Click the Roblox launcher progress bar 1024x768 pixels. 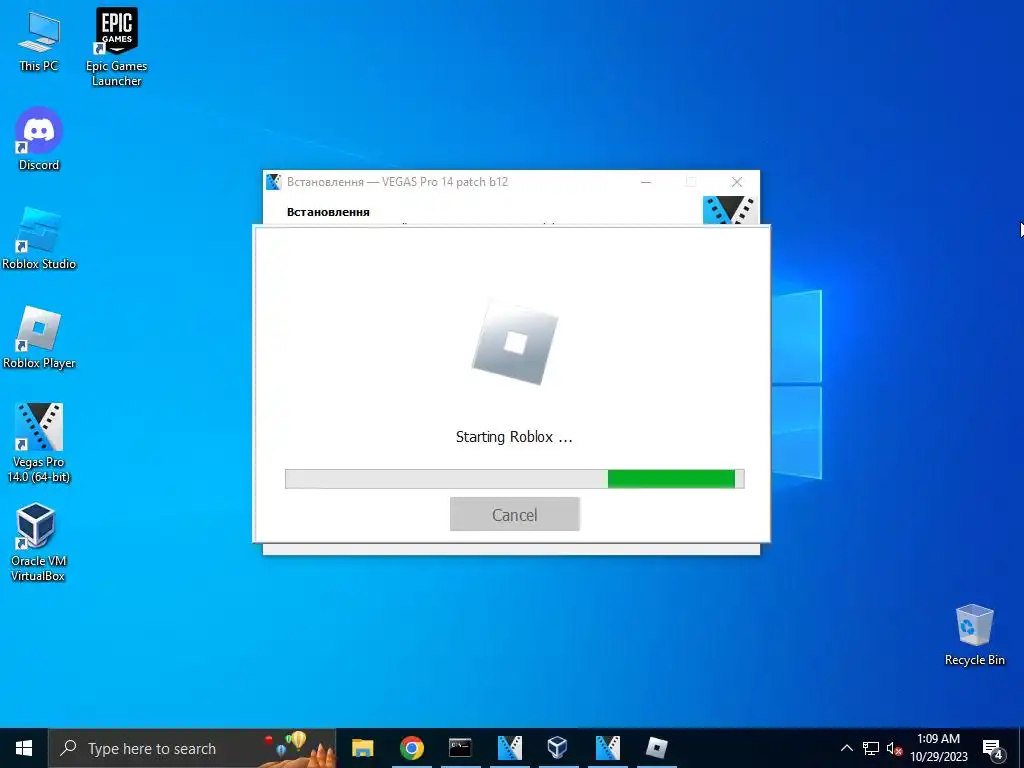[515, 479]
